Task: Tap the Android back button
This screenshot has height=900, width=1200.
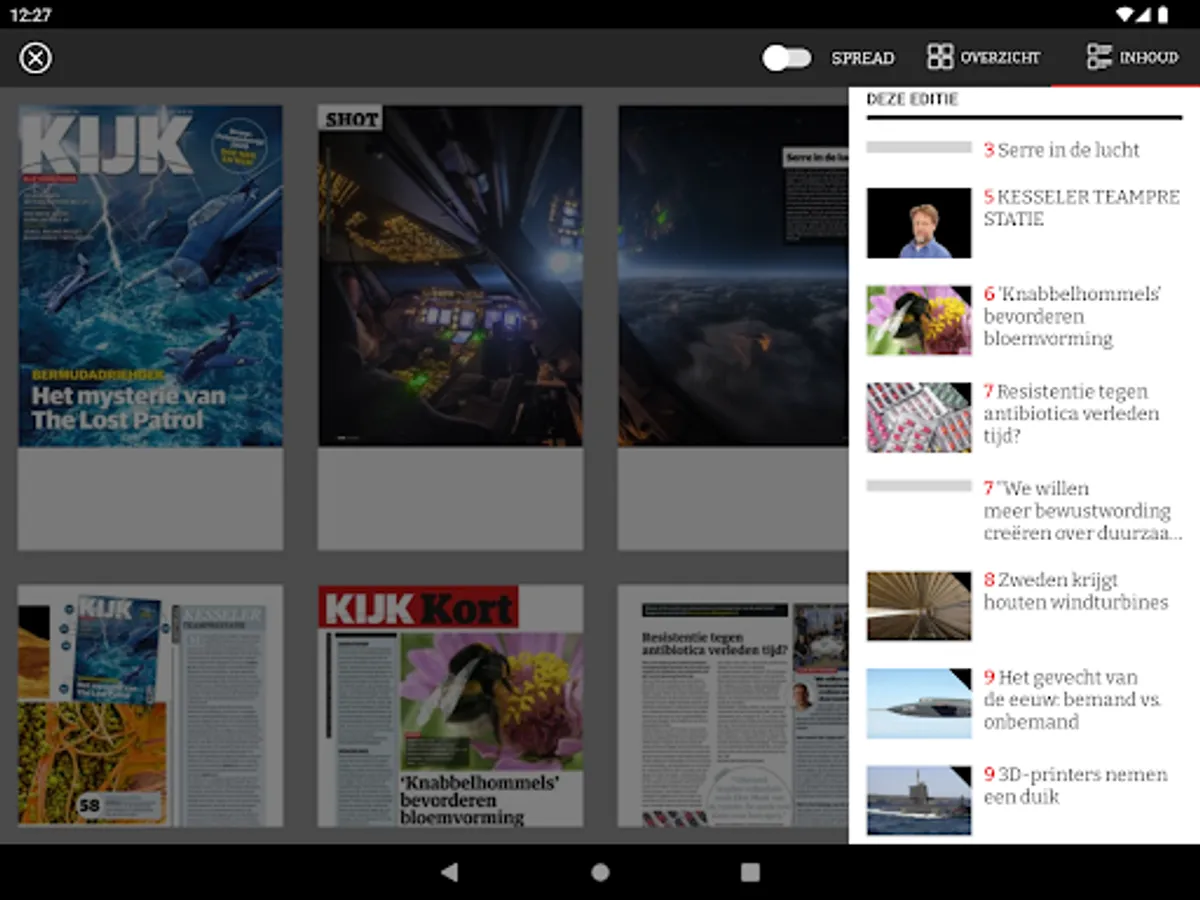Action: coord(450,872)
